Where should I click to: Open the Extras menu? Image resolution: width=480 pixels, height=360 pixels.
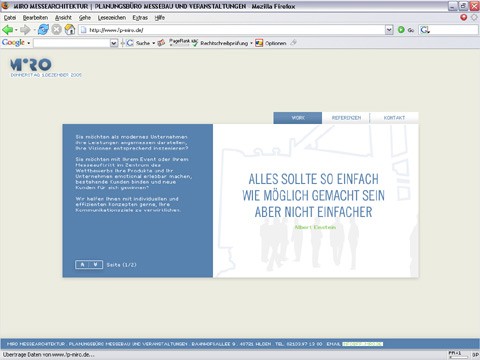(140, 18)
